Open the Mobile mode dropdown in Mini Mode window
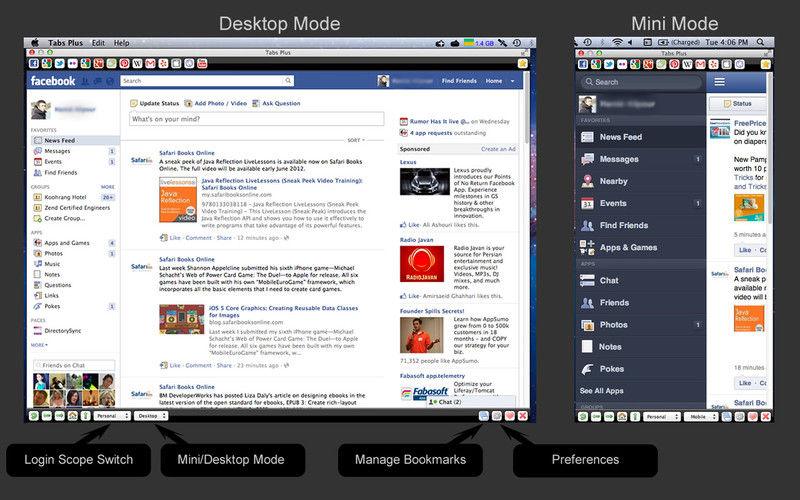 pyautogui.click(x=701, y=416)
